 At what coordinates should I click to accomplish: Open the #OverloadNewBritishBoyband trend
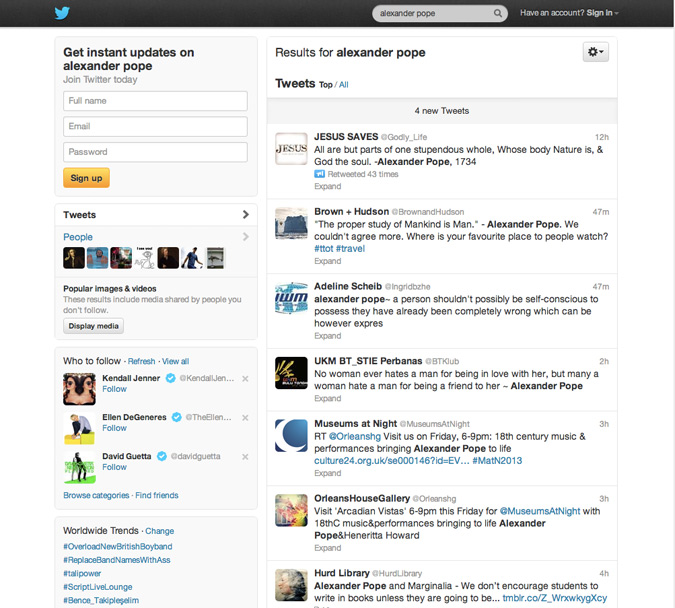118,546
